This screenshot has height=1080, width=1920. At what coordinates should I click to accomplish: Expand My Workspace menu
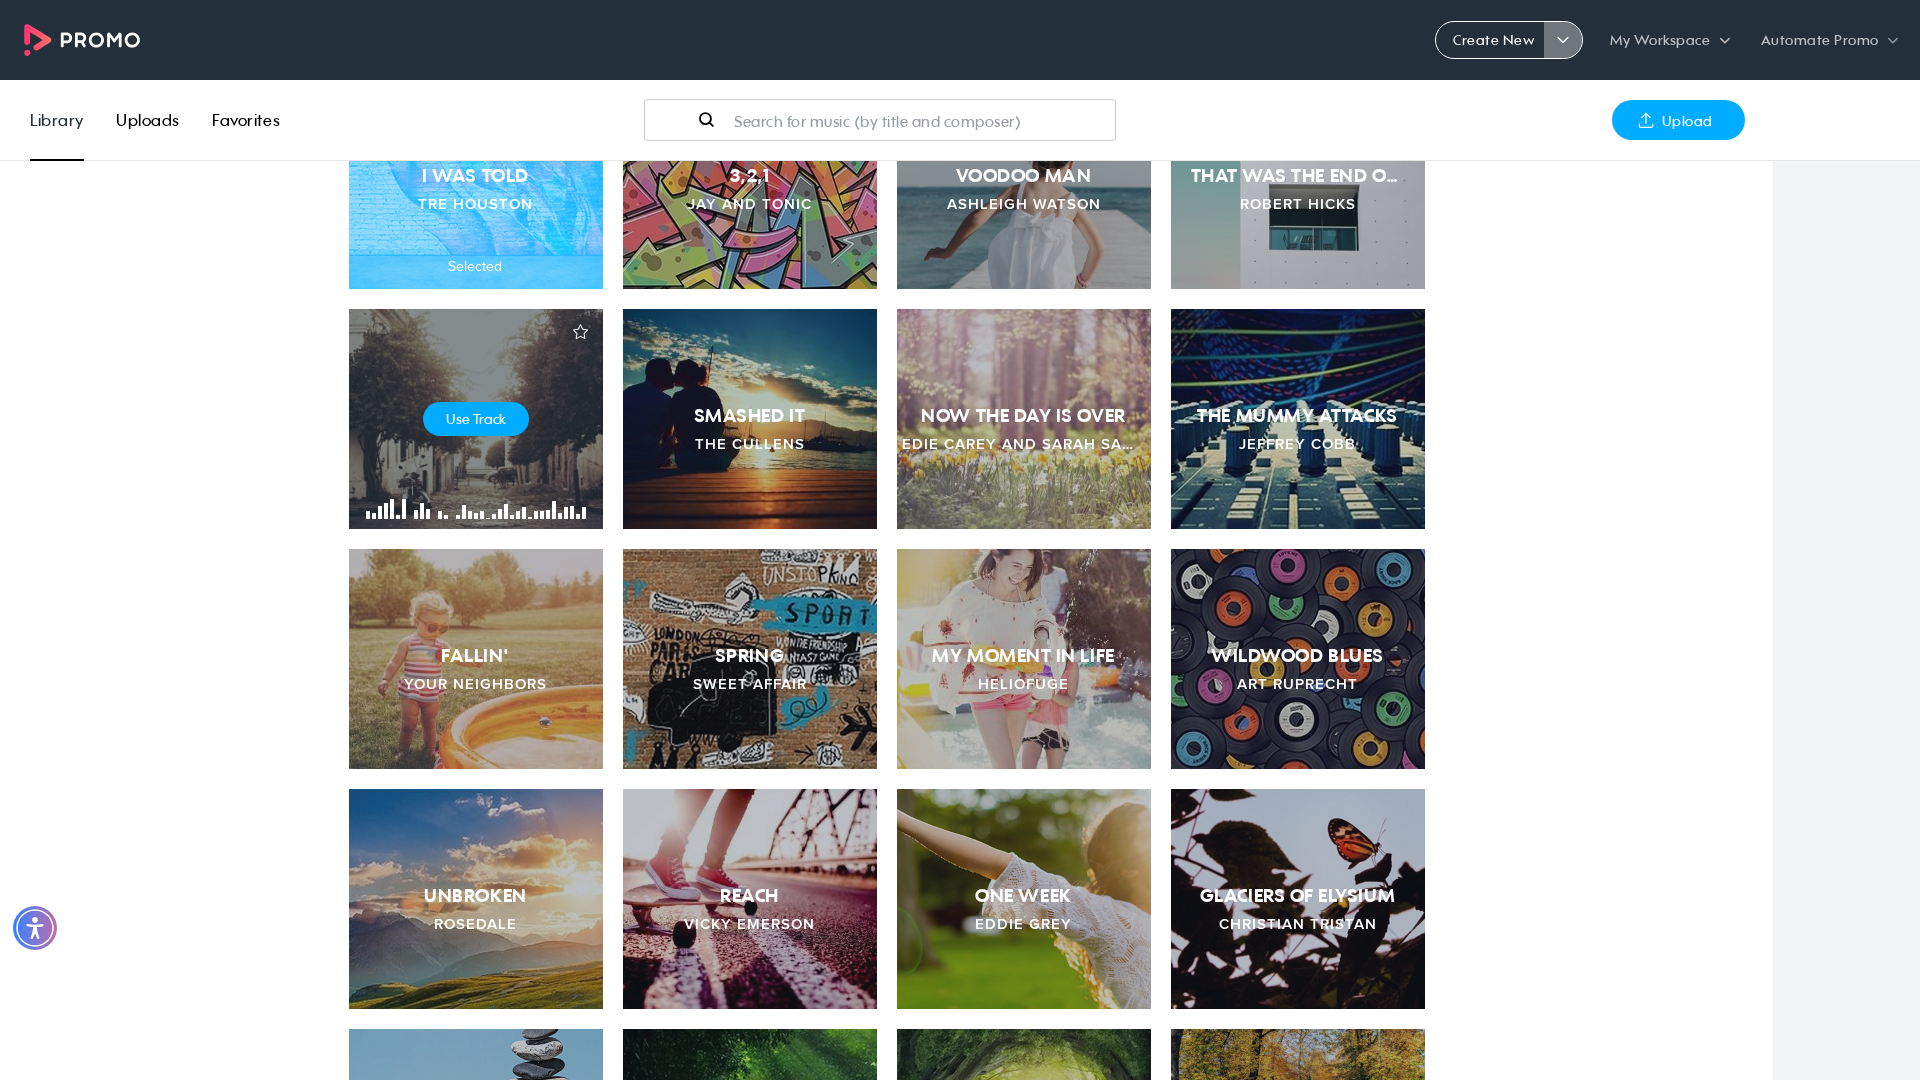click(x=1670, y=40)
